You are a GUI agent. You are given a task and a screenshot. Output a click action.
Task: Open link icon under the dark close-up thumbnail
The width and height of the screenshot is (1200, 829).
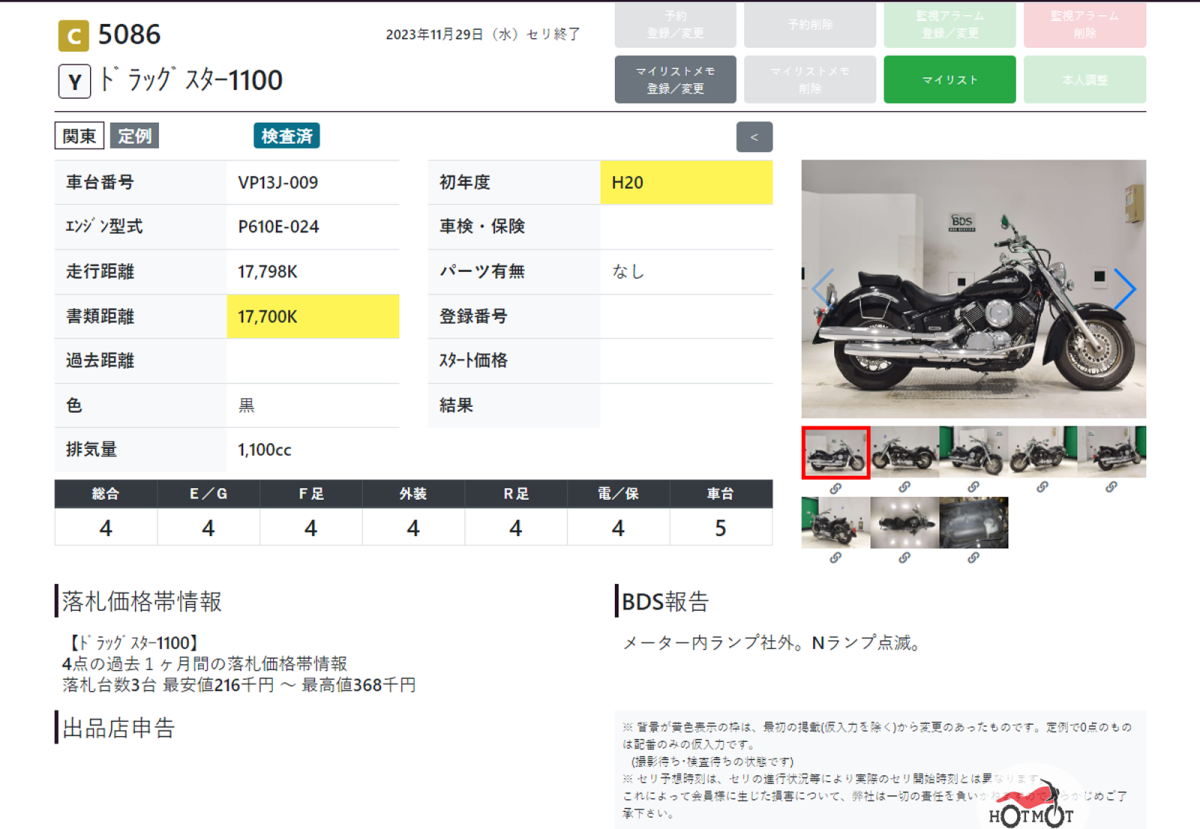[x=973, y=557]
